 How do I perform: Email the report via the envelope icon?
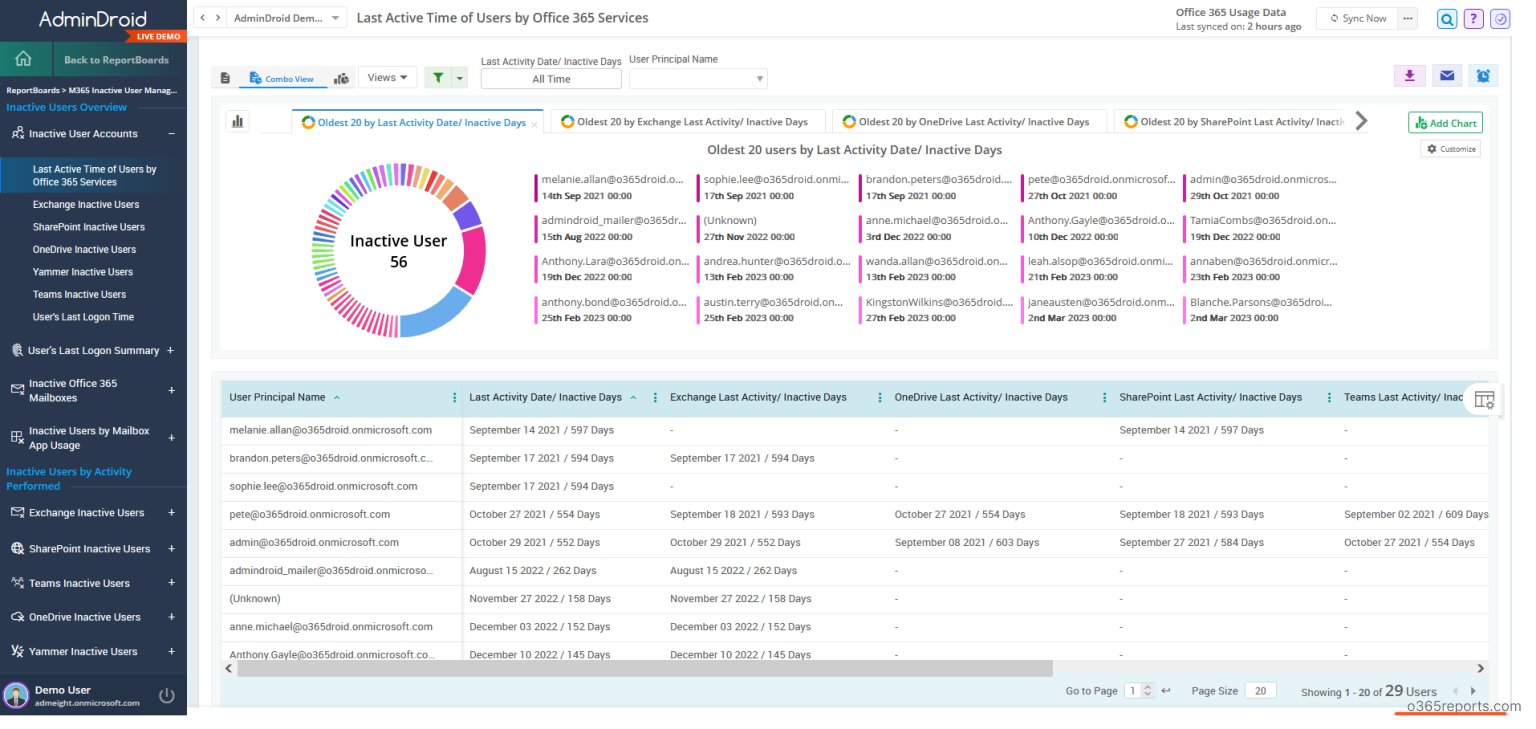[x=1446, y=75]
